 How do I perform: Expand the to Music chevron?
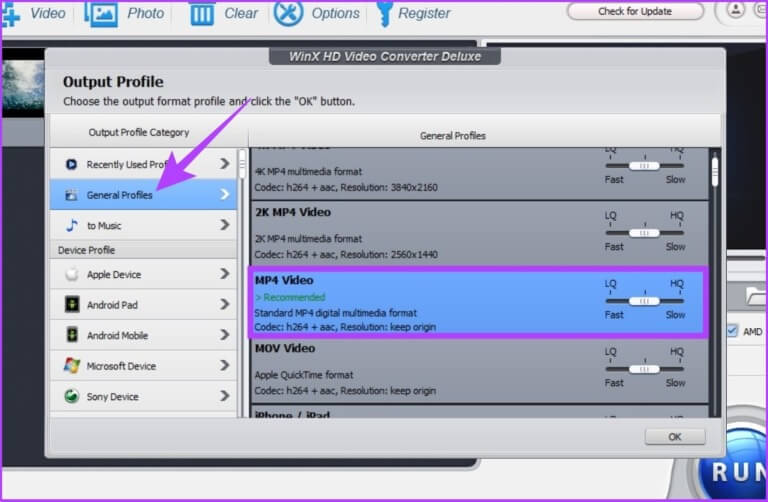click(225, 225)
